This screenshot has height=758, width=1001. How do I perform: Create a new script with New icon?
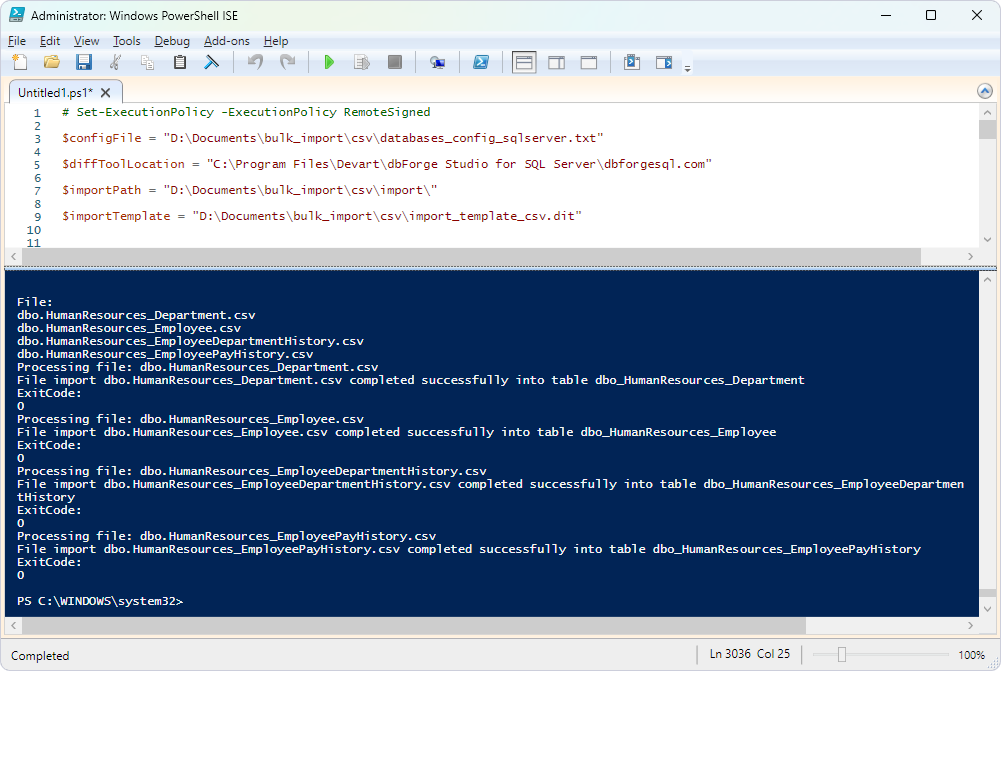[x=20, y=63]
